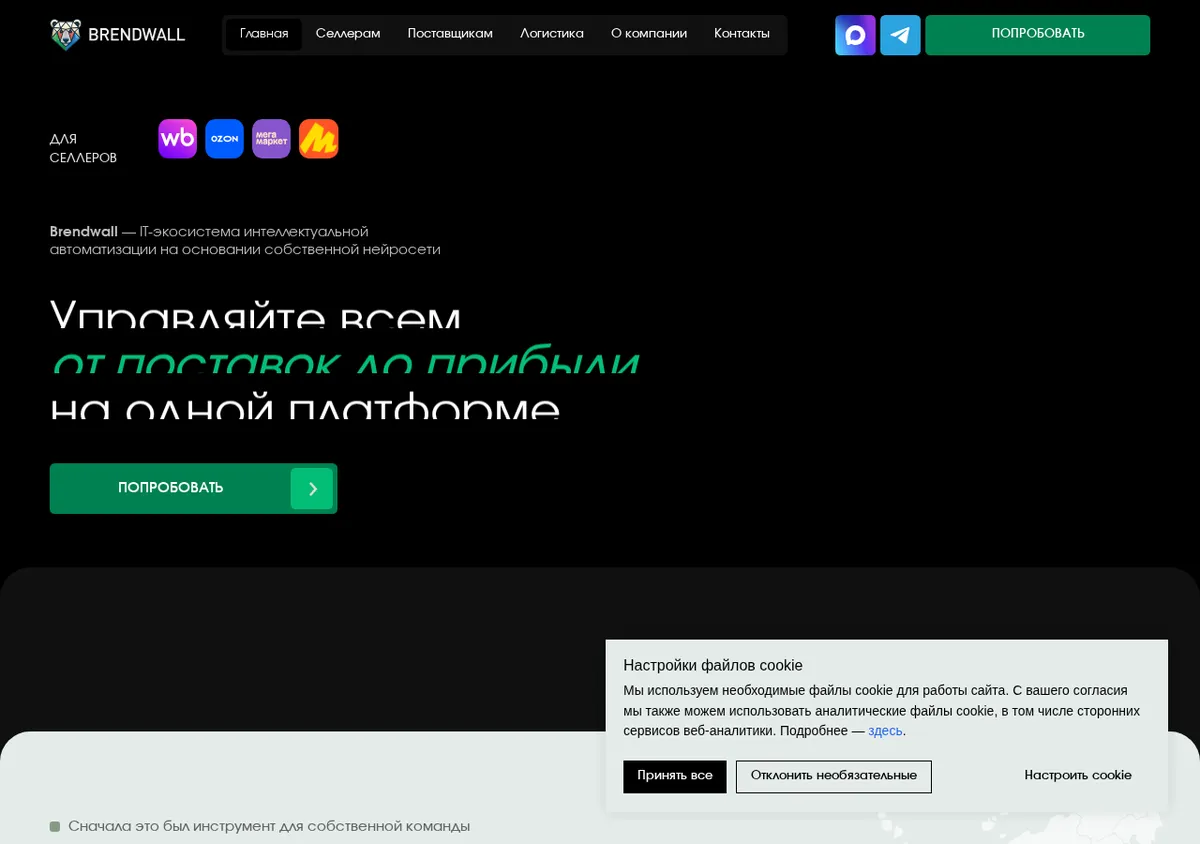Go to the Главная nav tab
The width and height of the screenshot is (1200, 844).
(x=264, y=34)
